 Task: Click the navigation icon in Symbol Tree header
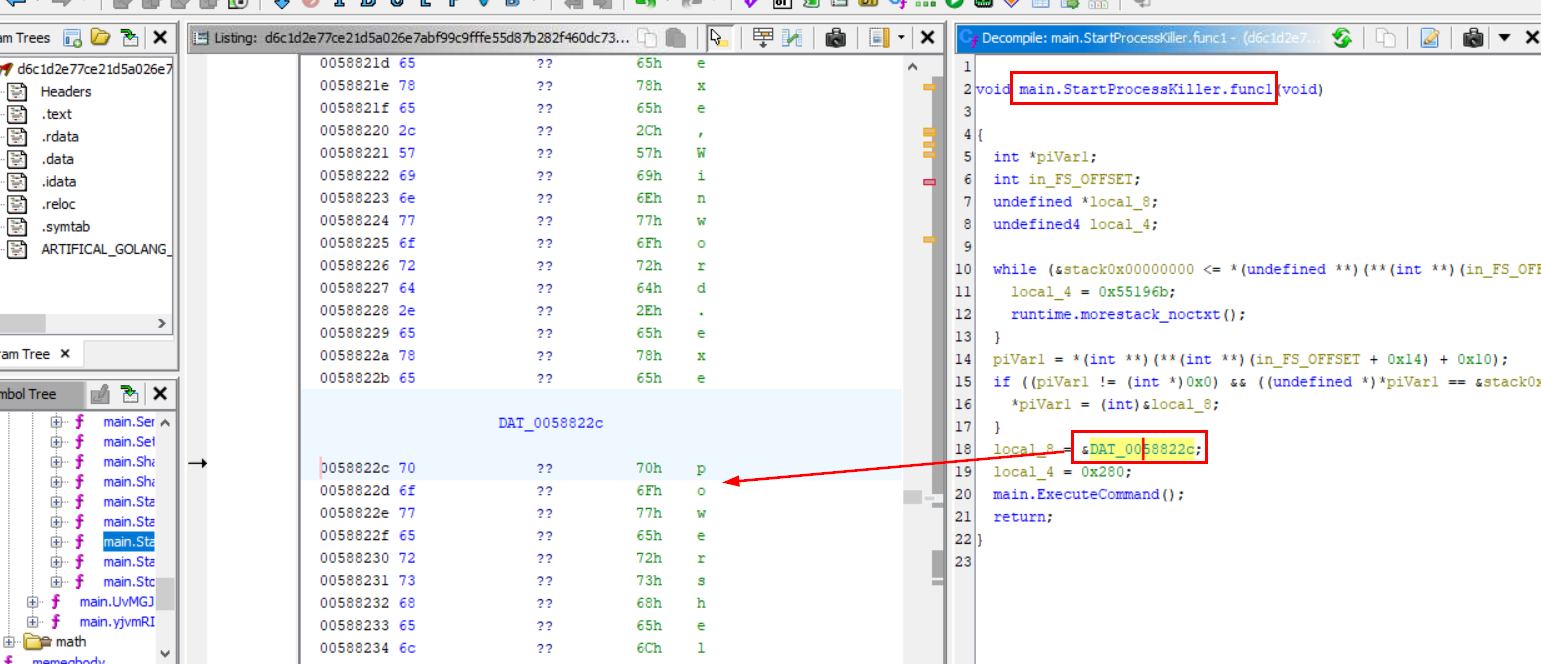click(129, 394)
